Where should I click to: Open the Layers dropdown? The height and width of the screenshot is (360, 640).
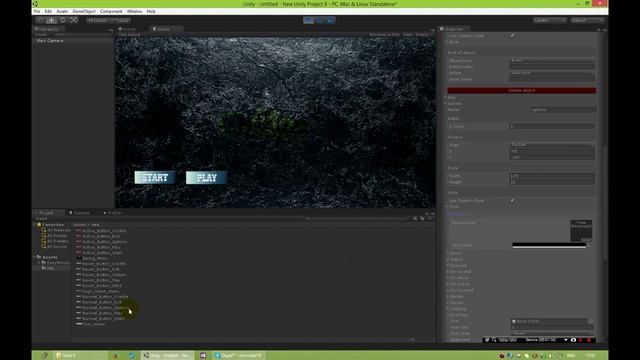(x=550, y=20)
